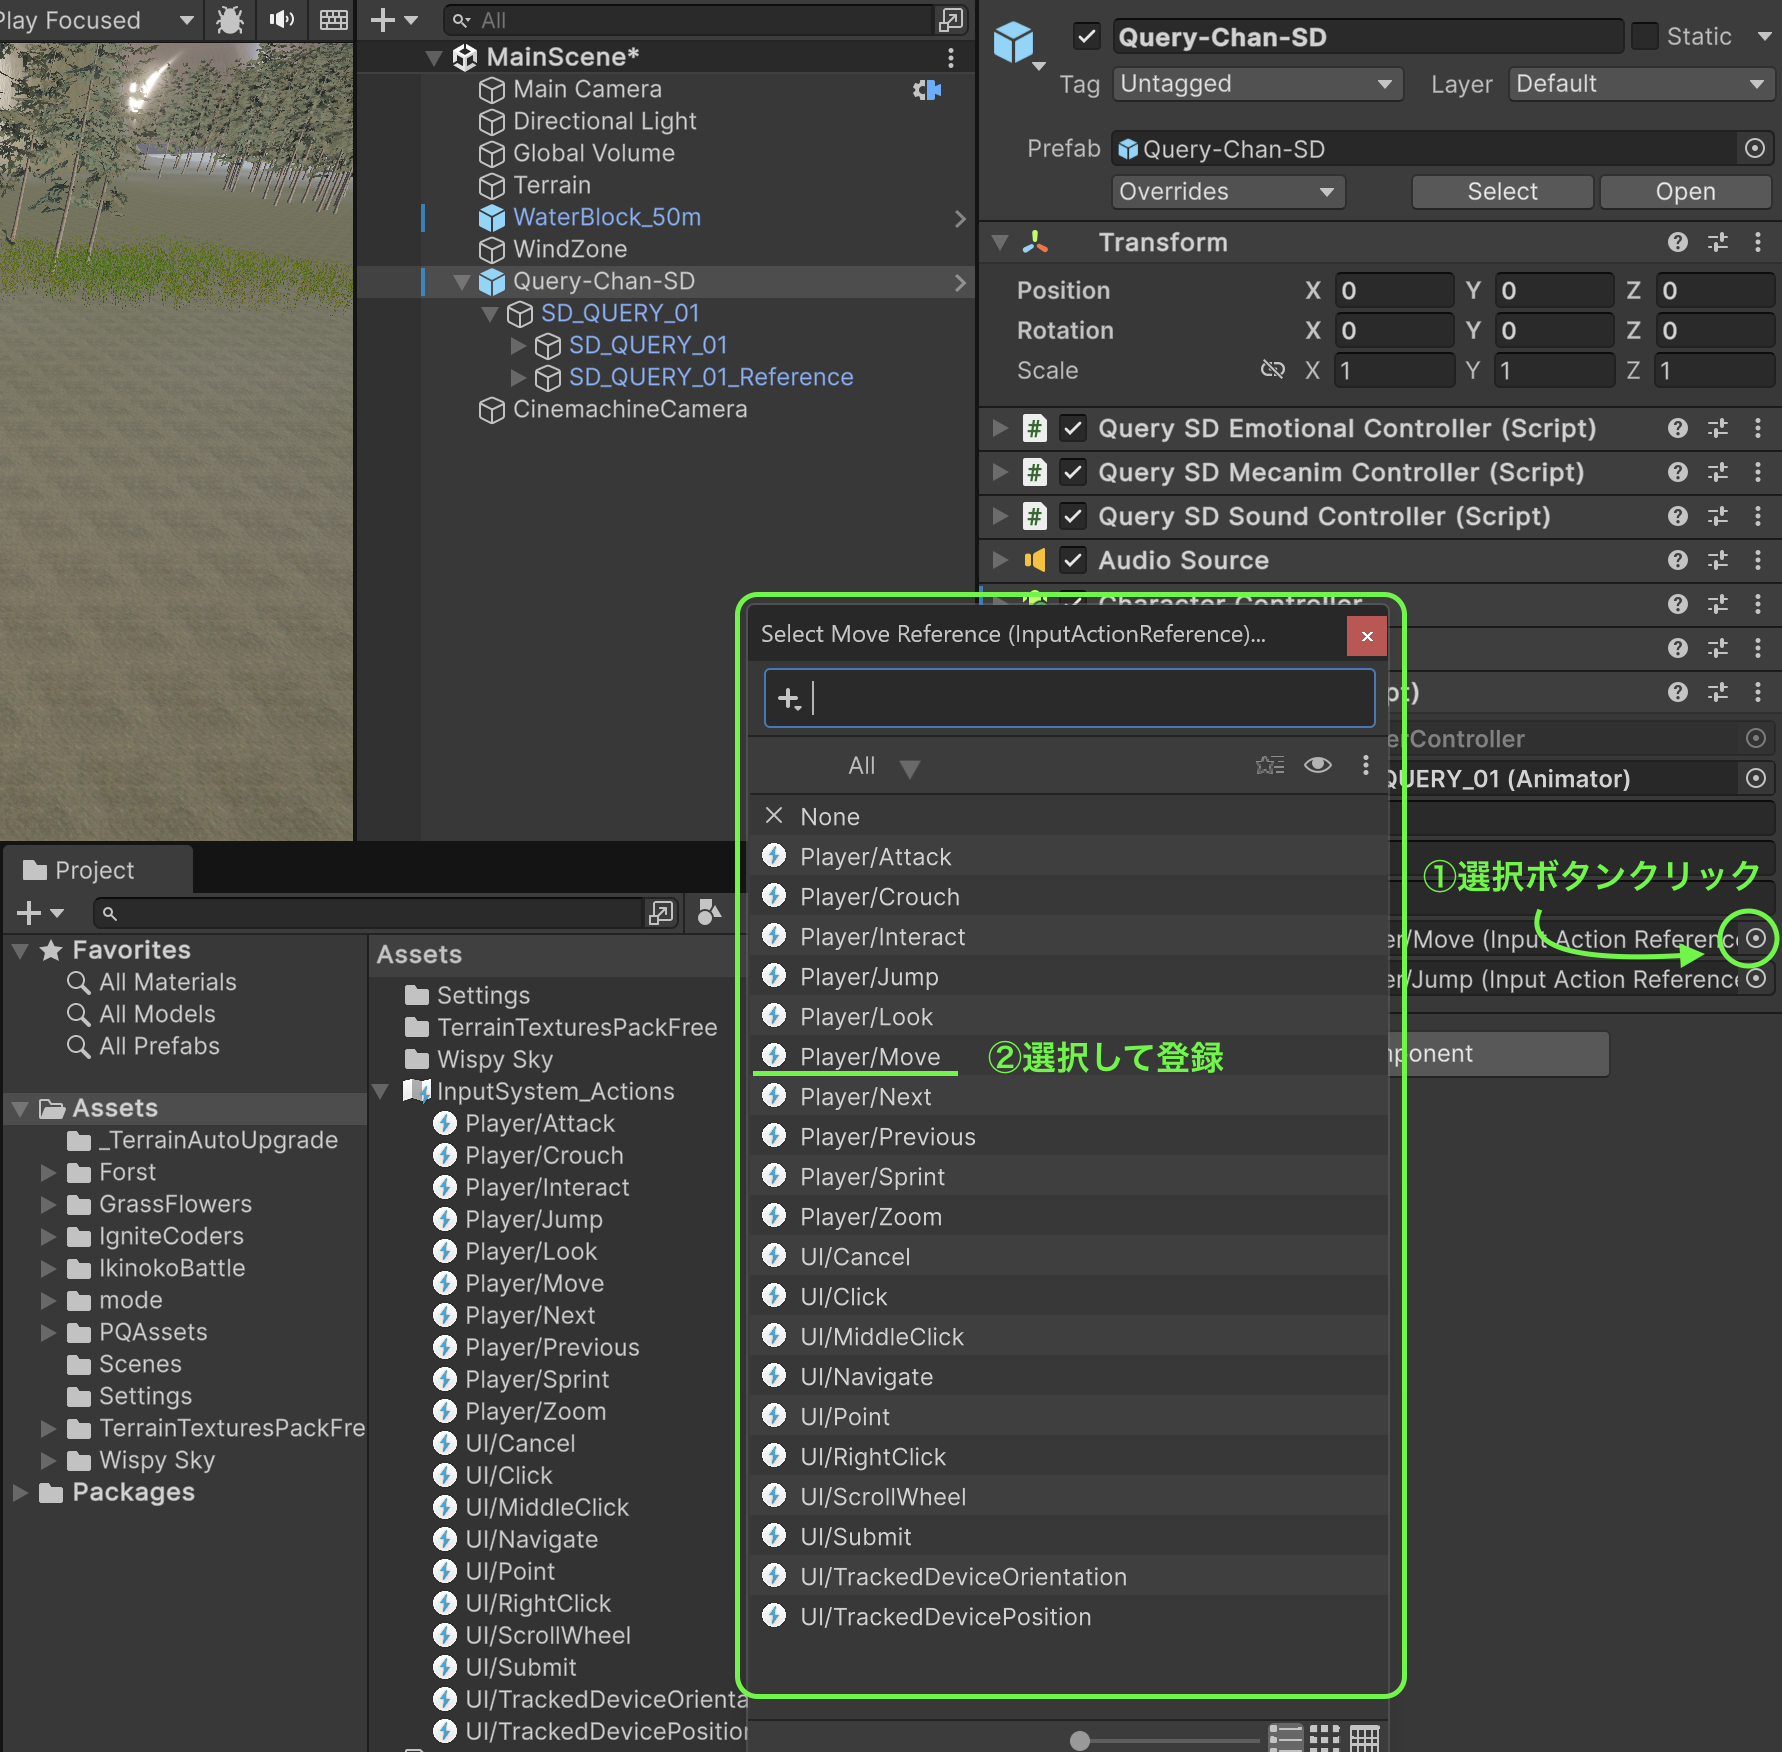
Task: Click the Project search-by-type icon
Action: point(661,913)
